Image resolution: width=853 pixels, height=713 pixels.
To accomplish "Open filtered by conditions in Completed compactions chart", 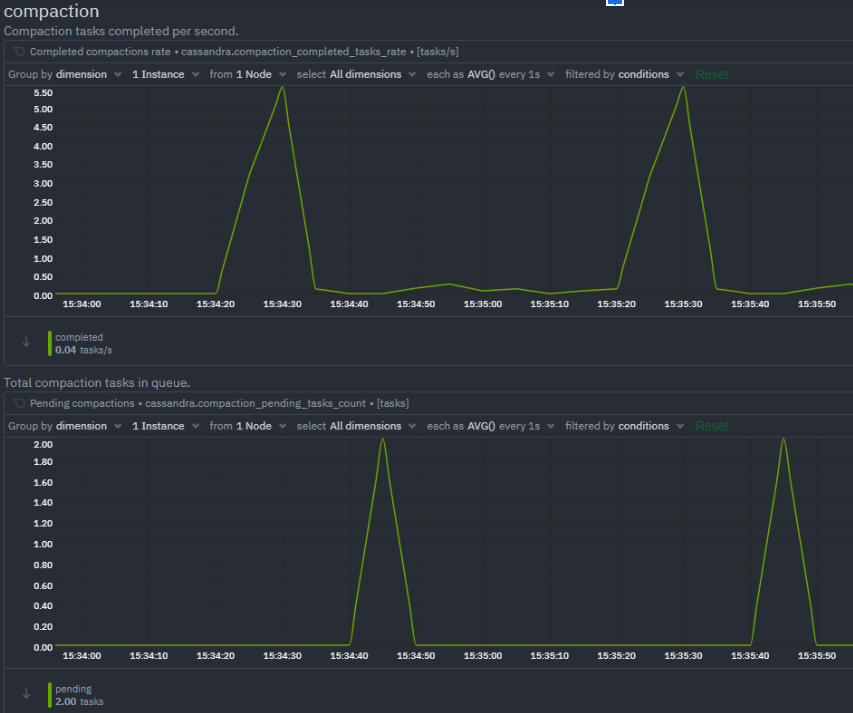I will point(625,74).
